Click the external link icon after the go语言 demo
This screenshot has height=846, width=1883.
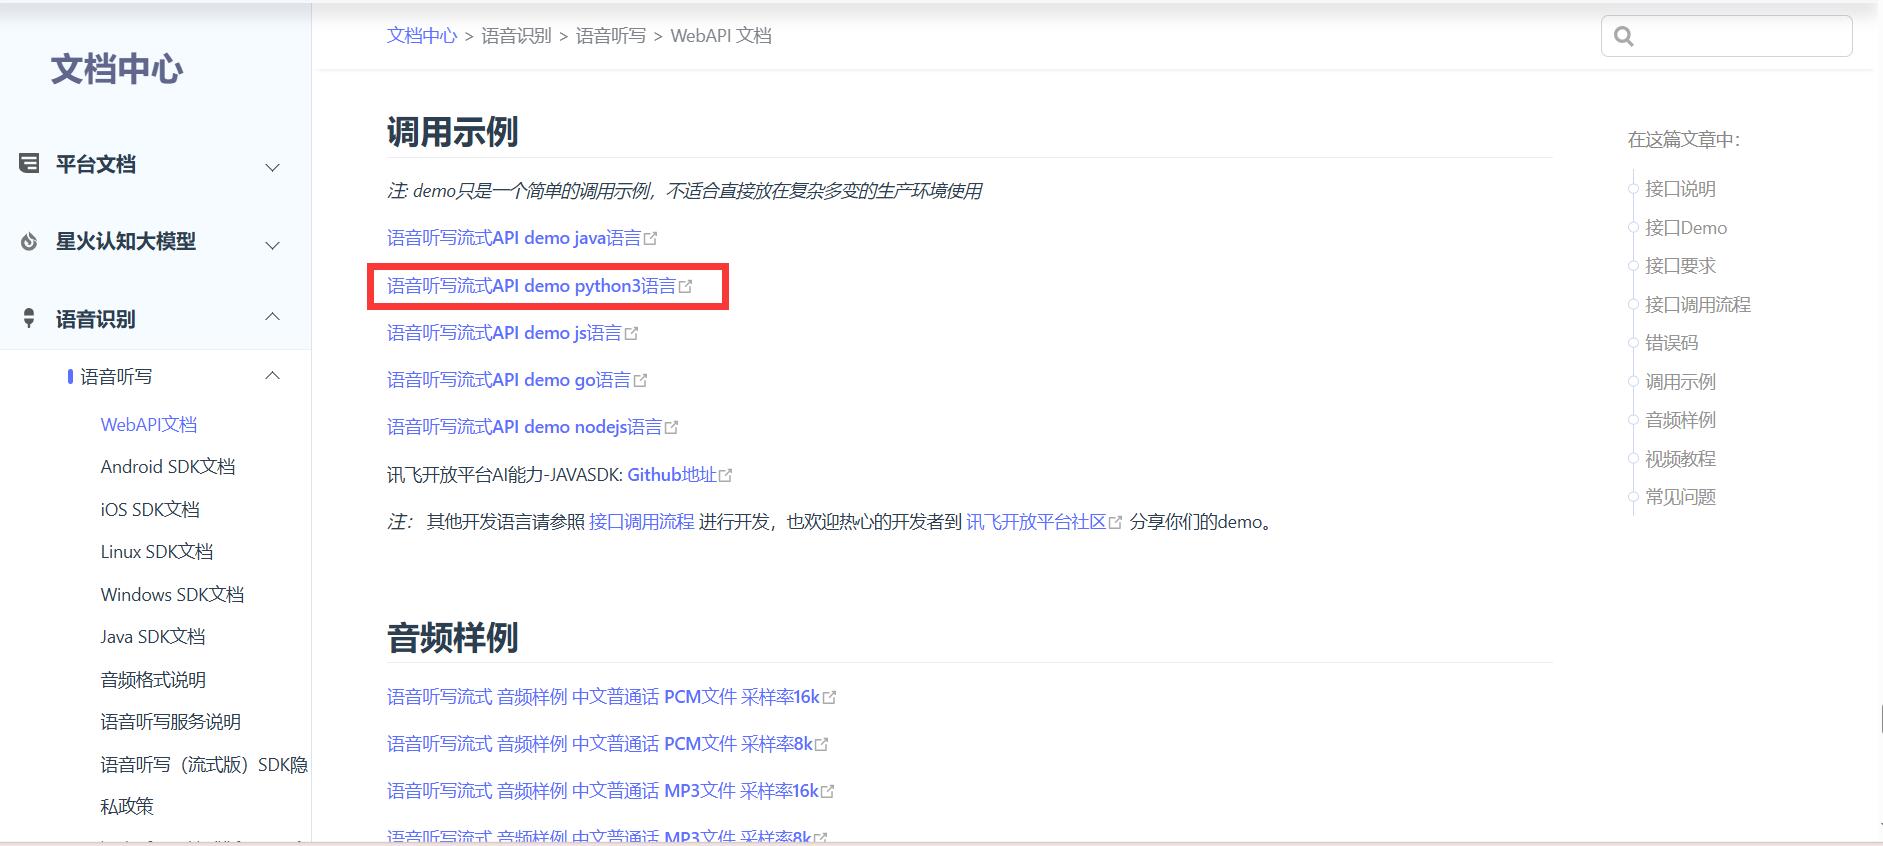(641, 380)
